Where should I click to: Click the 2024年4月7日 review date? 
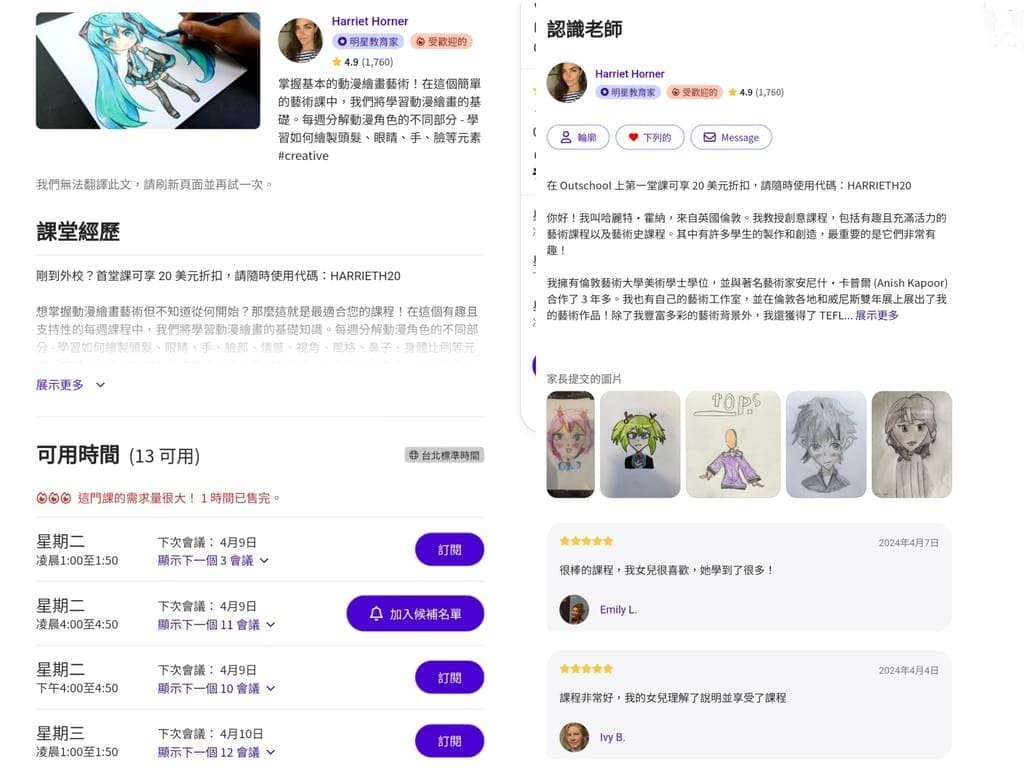pos(908,543)
